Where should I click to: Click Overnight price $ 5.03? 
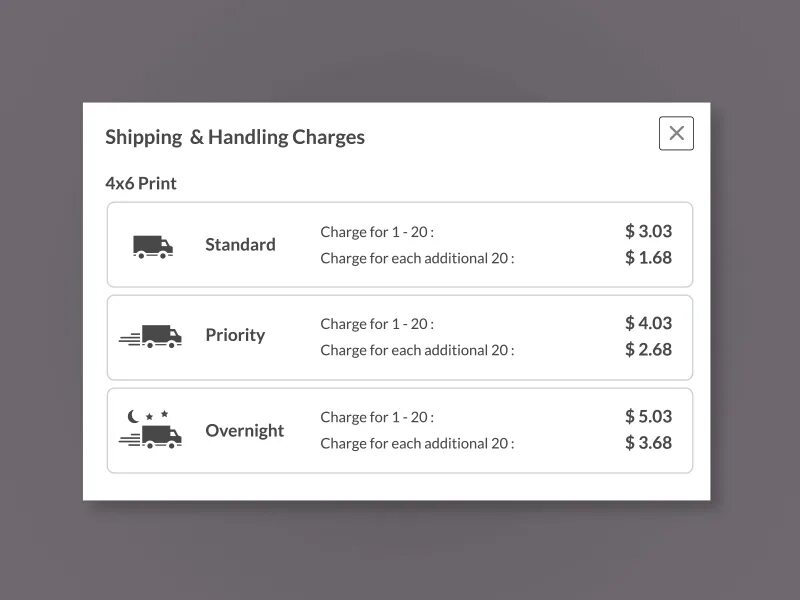pyautogui.click(x=648, y=416)
